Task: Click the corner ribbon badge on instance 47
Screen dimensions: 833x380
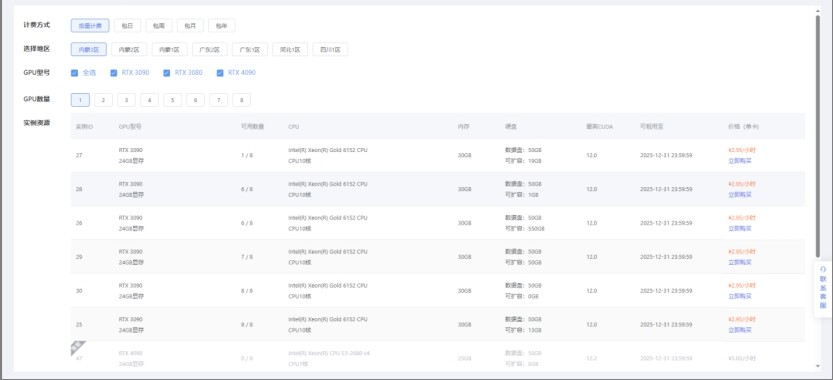Action: pos(77,348)
